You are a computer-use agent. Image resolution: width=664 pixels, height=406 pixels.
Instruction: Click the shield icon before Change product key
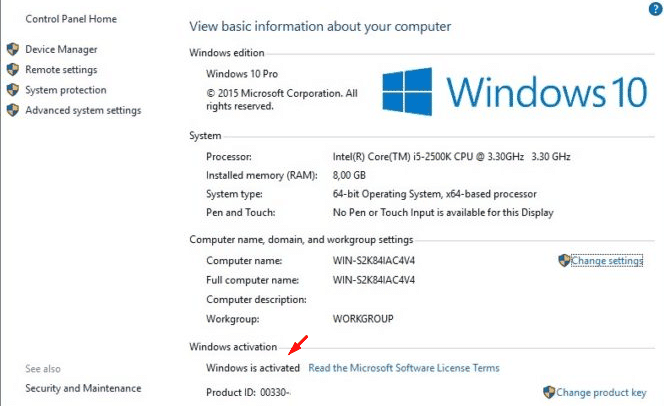click(x=549, y=392)
